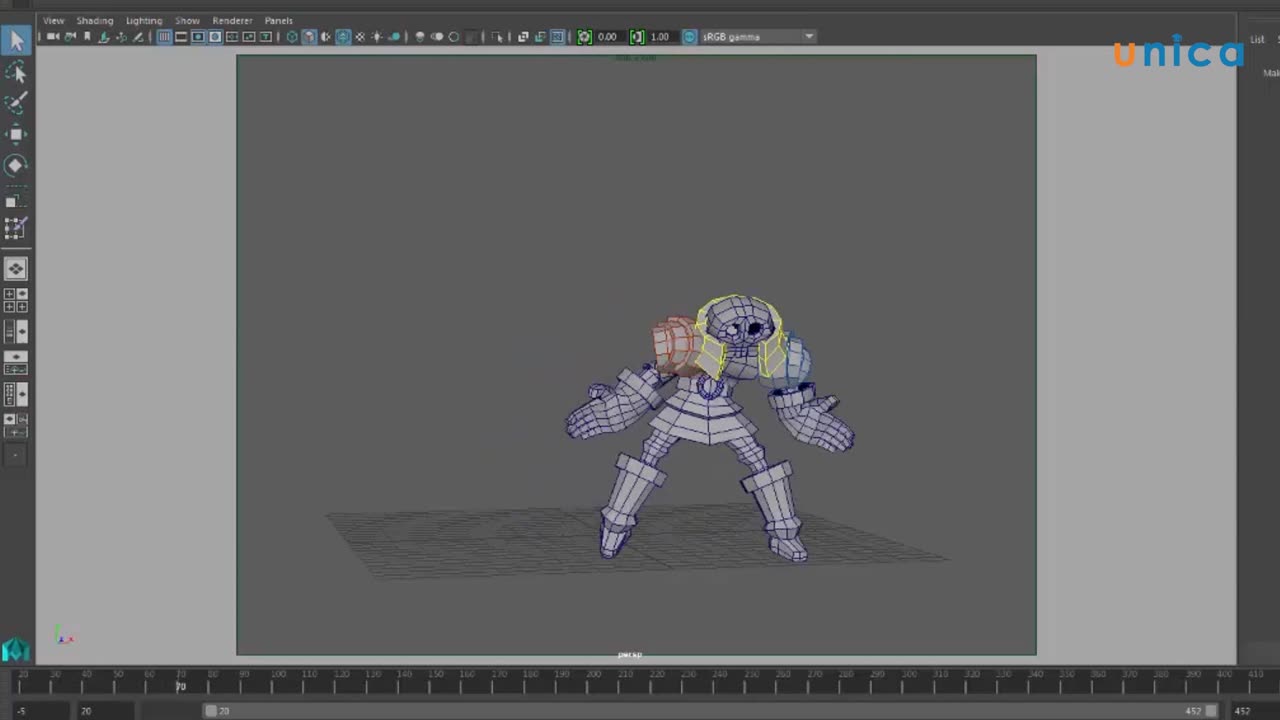
Task: Activate the Rotate tool
Action: [16, 165]
